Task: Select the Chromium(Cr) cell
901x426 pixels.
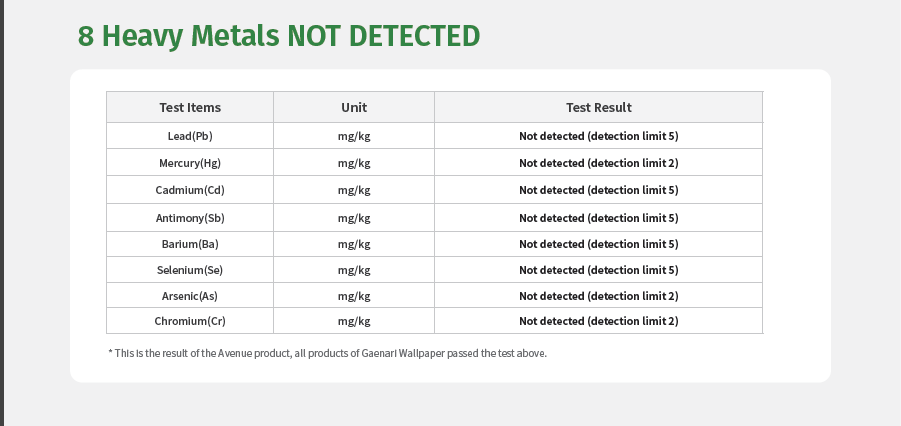Action: point(190,321)
